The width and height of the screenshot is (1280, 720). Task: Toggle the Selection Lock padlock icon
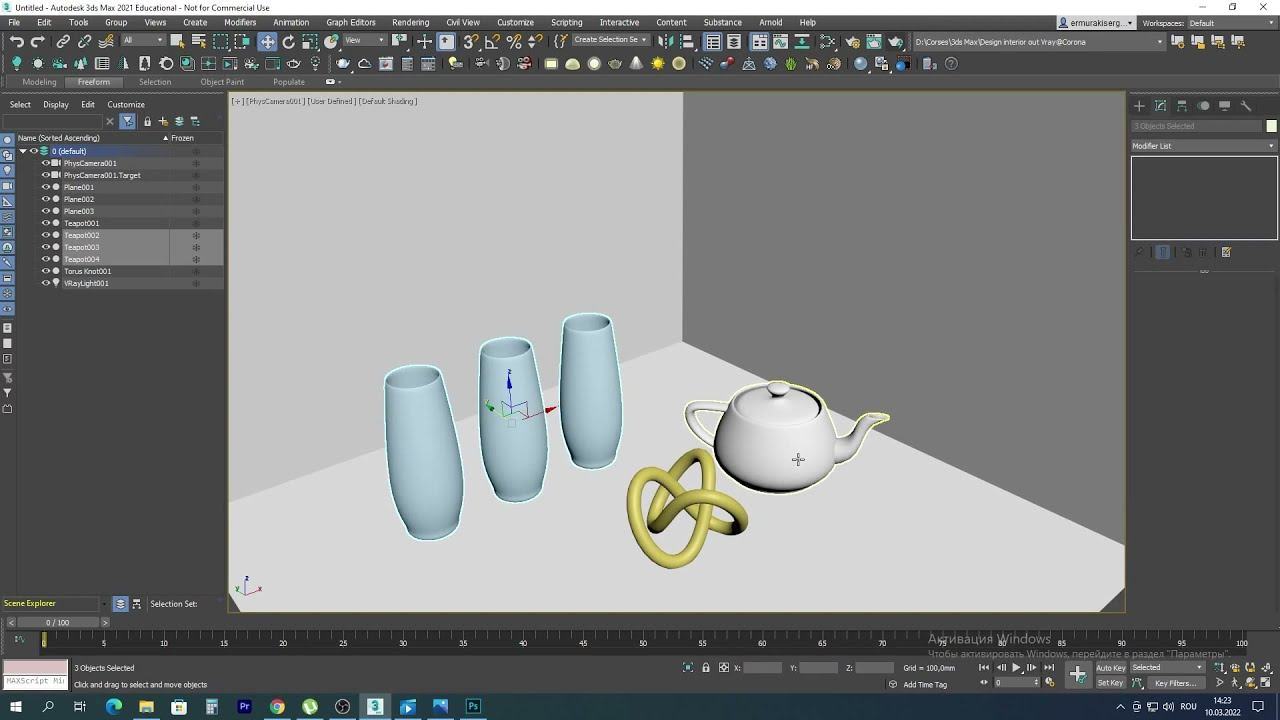[706, 667]
